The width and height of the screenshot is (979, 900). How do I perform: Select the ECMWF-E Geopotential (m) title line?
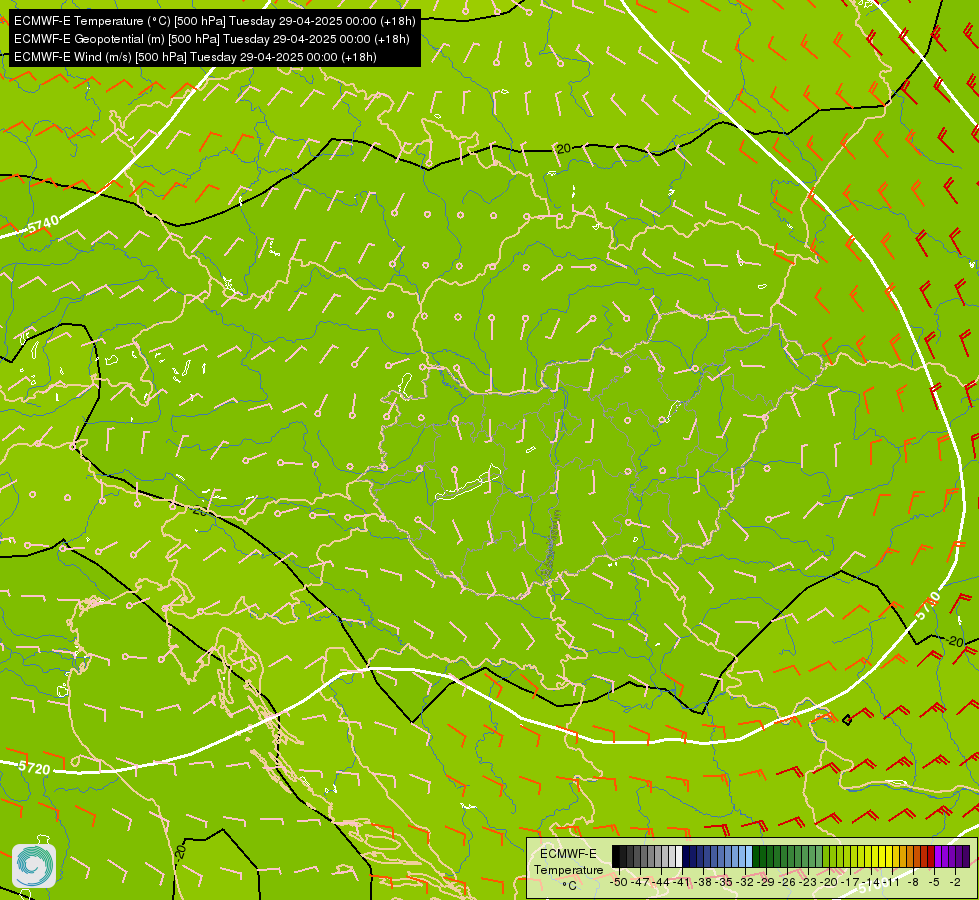(x=212, y=39)
